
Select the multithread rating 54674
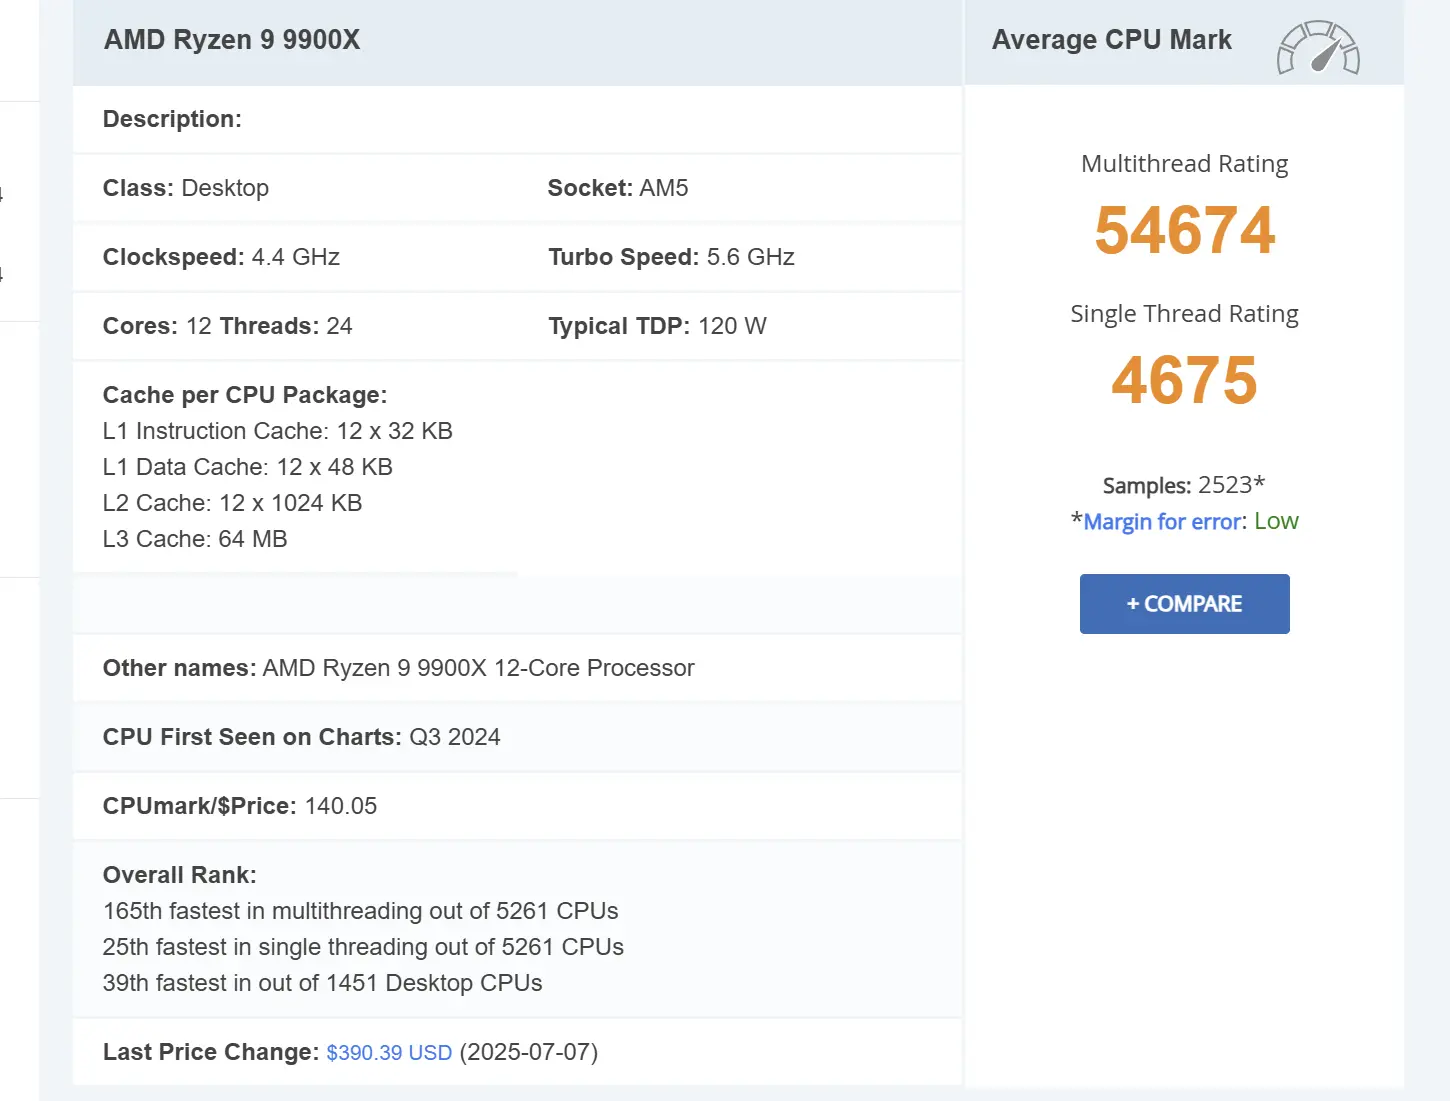click(1184, 231)
